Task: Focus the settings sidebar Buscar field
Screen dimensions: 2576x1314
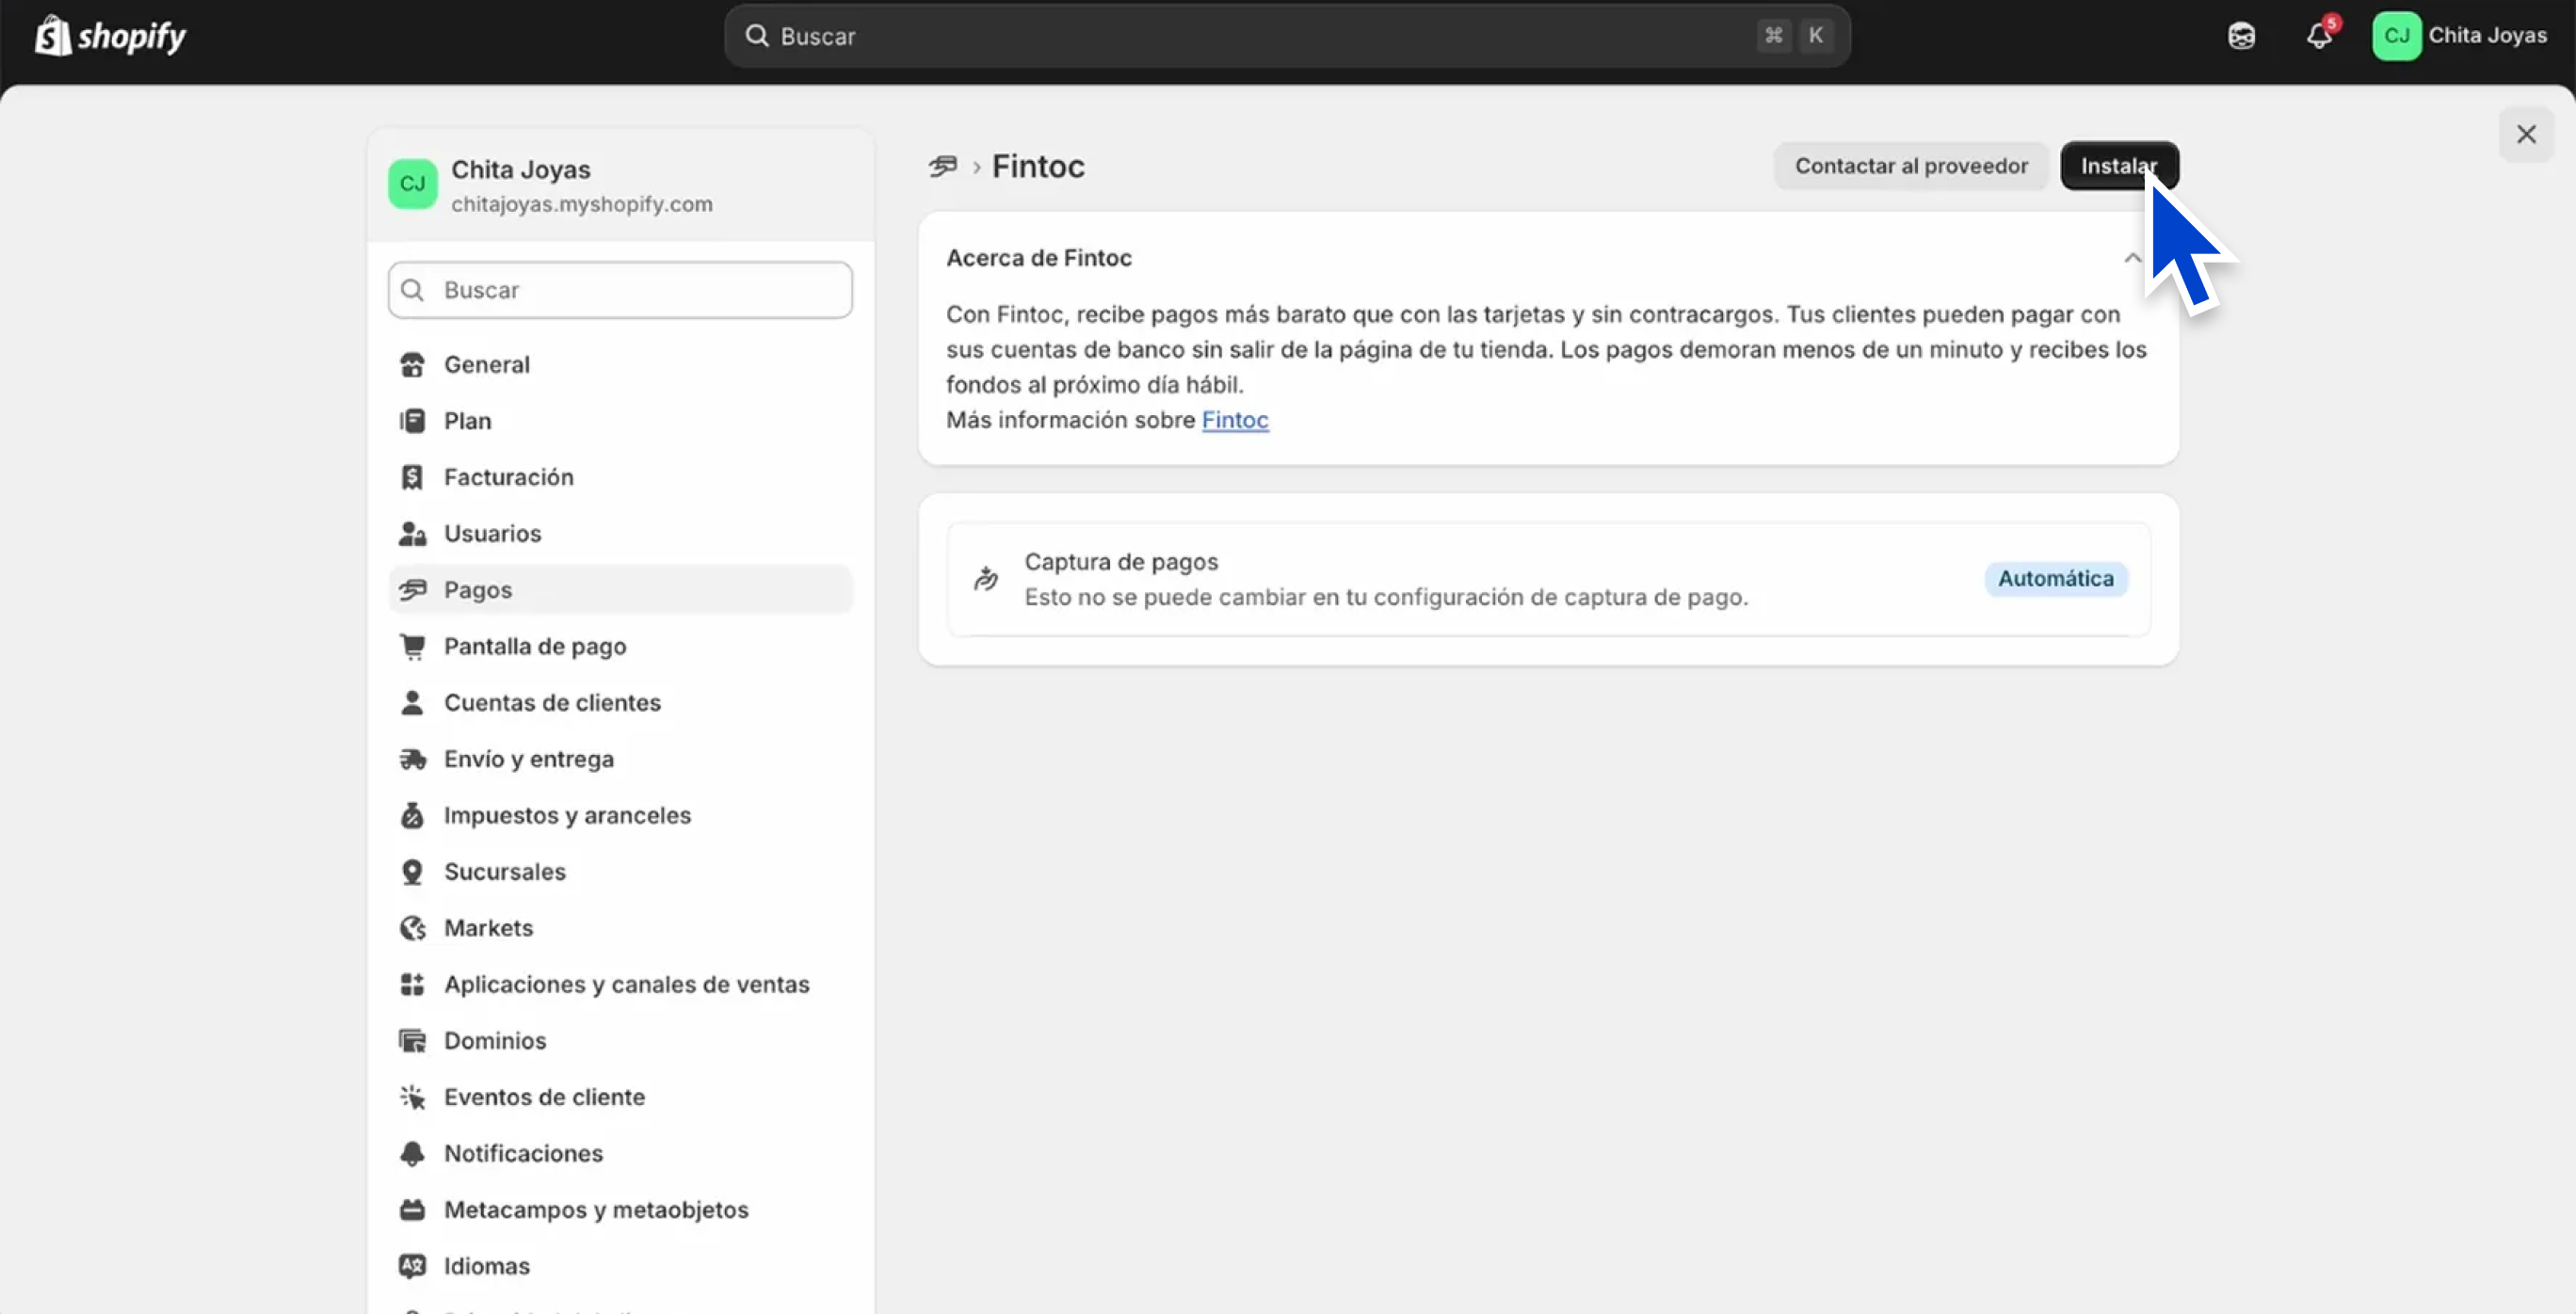Action: [x=620, y=290]
